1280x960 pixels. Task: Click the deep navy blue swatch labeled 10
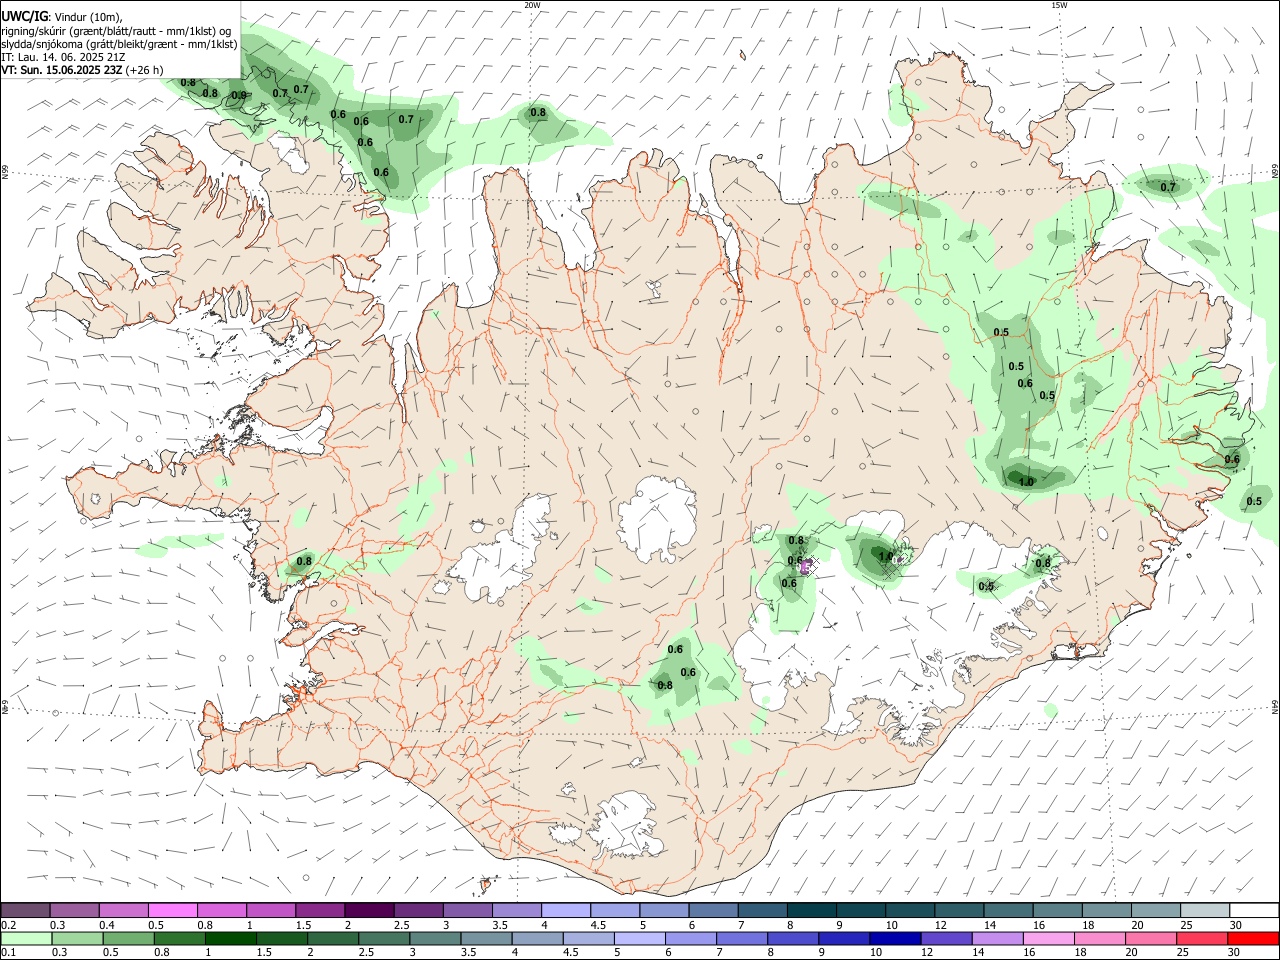click(x=895, y=938)
